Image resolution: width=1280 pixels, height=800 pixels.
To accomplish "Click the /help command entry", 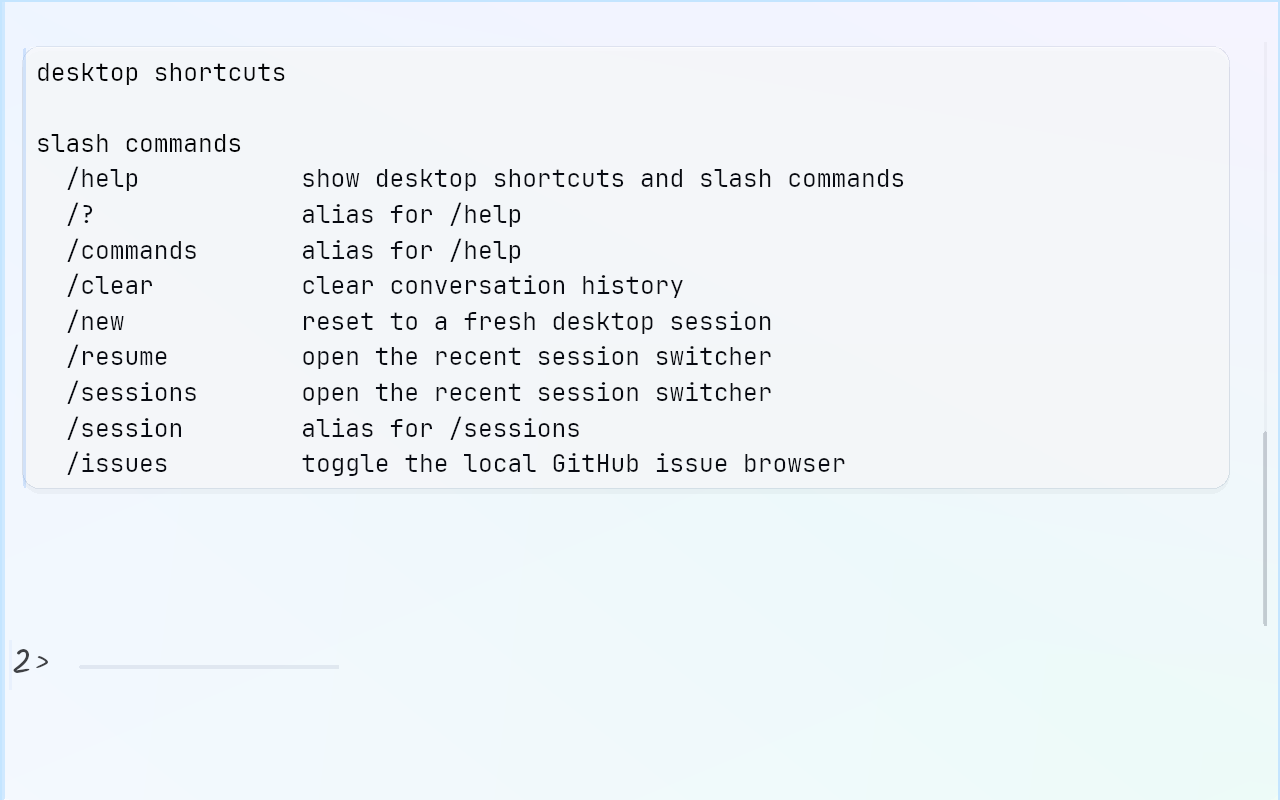I will tap(102, 179).
